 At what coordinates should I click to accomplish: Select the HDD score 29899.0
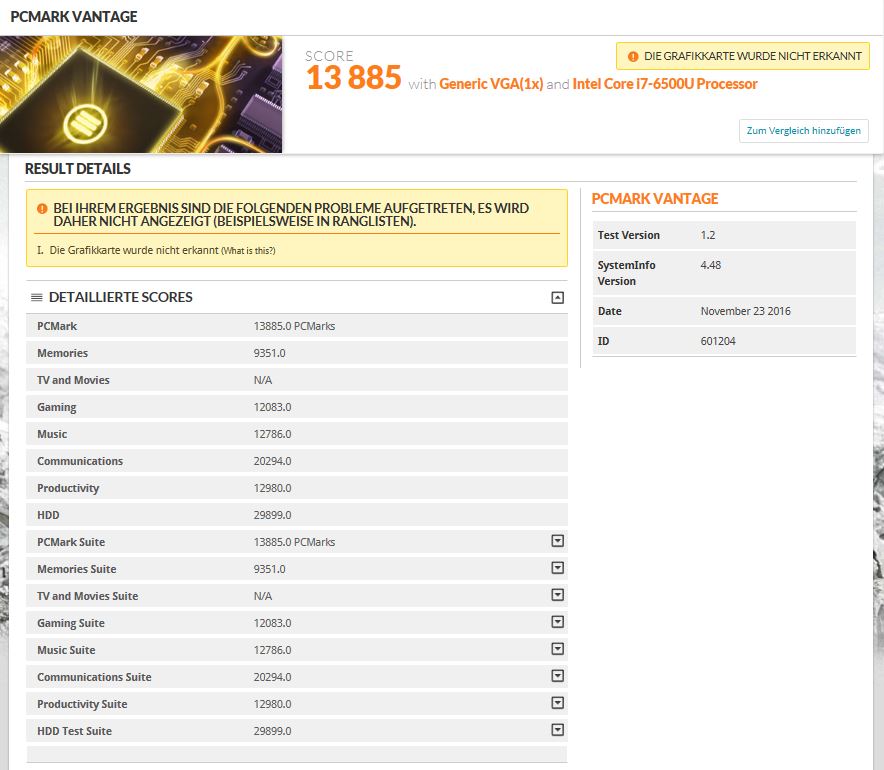[x=272, y=515]
